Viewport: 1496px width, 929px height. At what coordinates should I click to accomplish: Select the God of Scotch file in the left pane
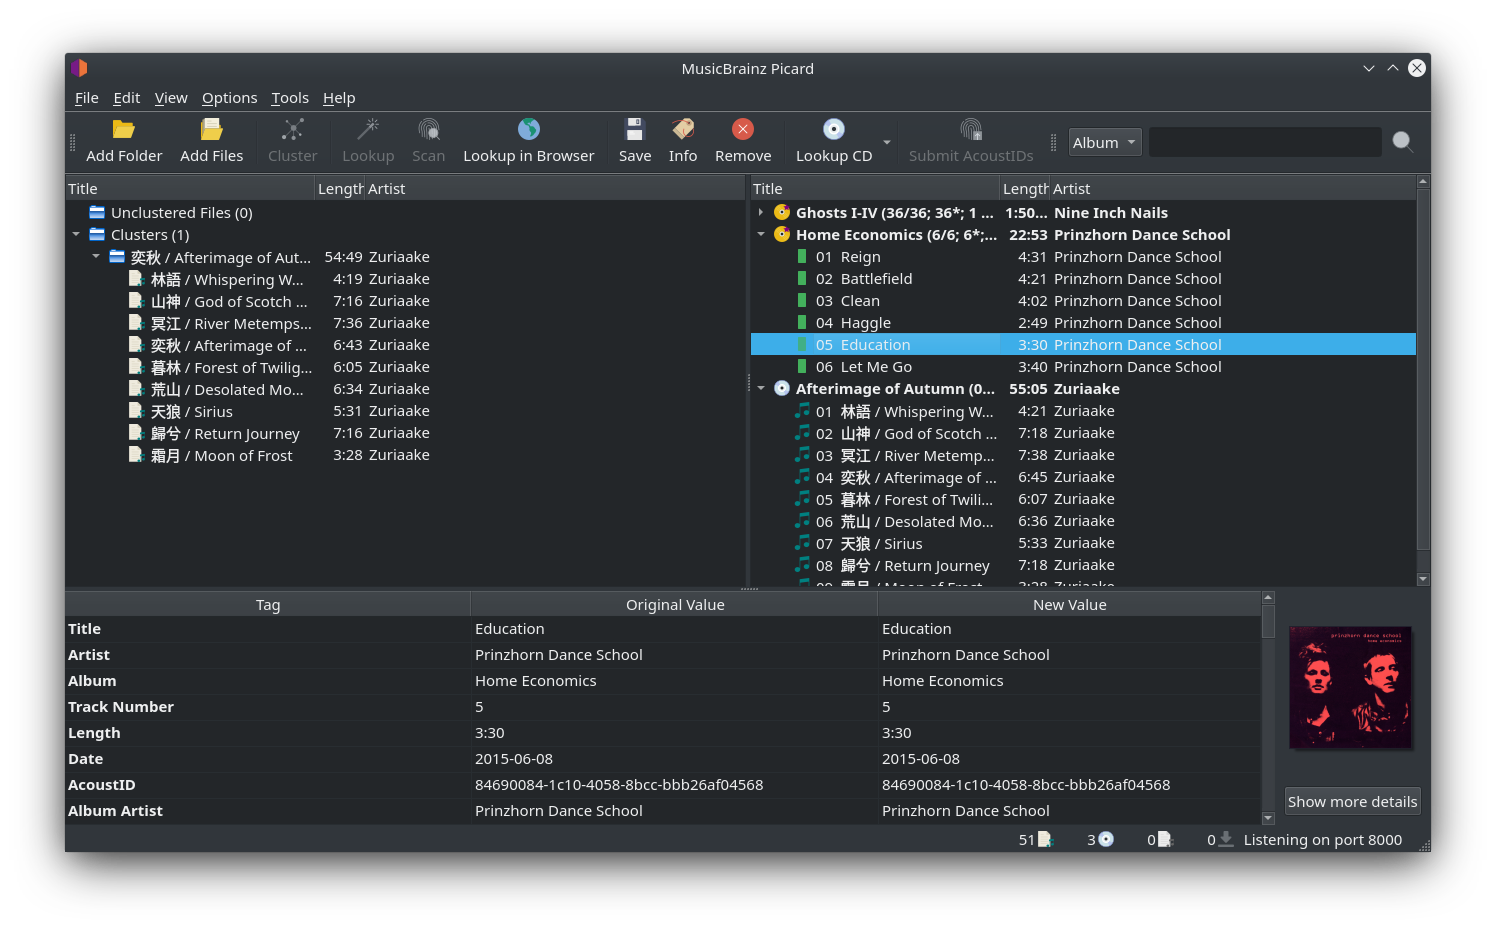(x=405, y=300)
